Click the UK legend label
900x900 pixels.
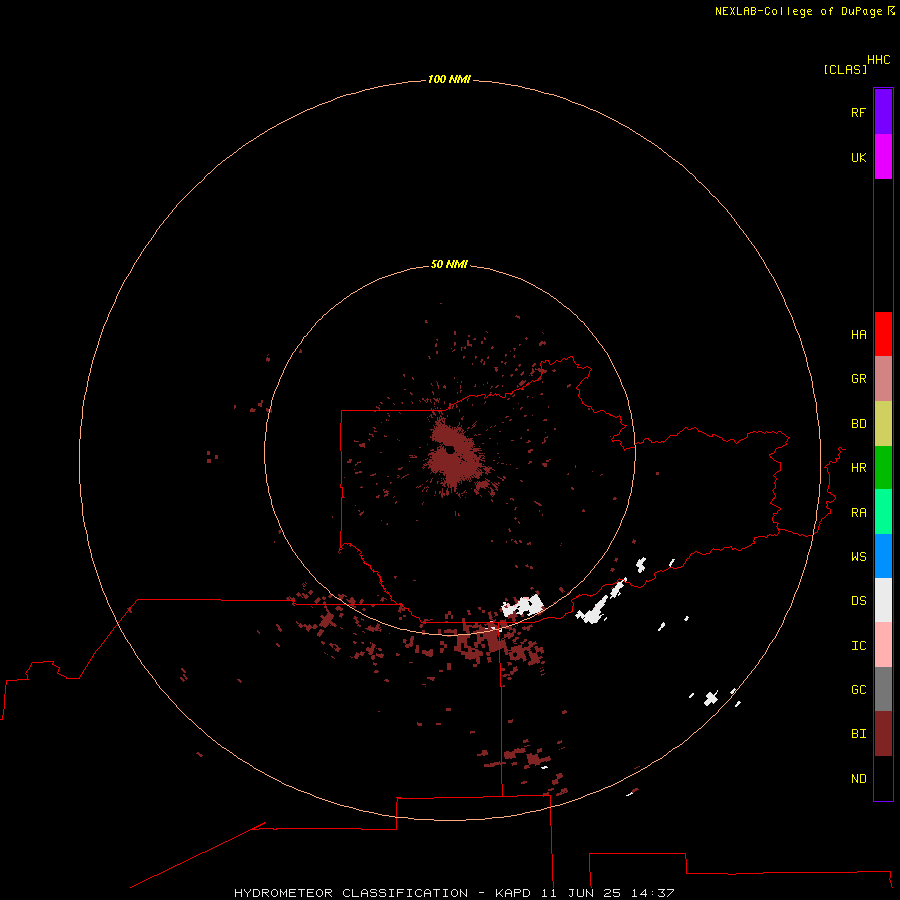[x=858, y=157]
